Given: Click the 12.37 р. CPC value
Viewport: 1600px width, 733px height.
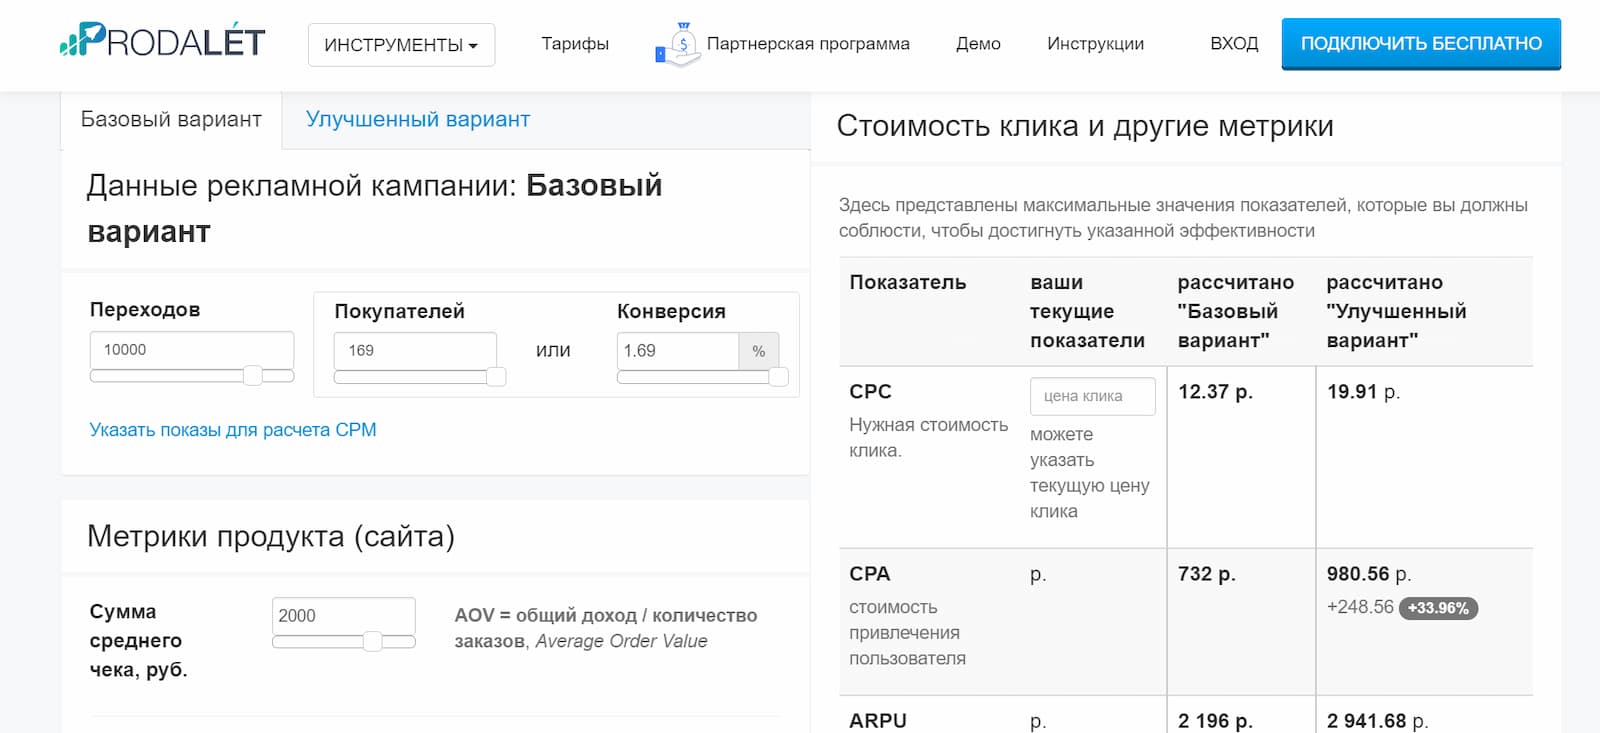Looking at the screenshot, I should coord(1215,392).
